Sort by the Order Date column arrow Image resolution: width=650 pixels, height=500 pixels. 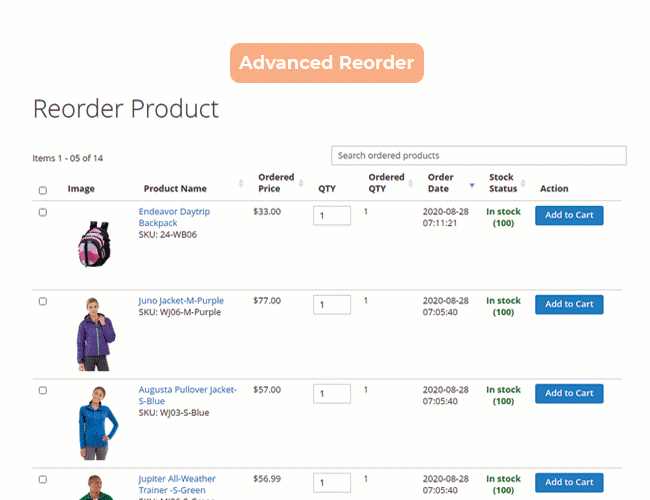[471, 183]
